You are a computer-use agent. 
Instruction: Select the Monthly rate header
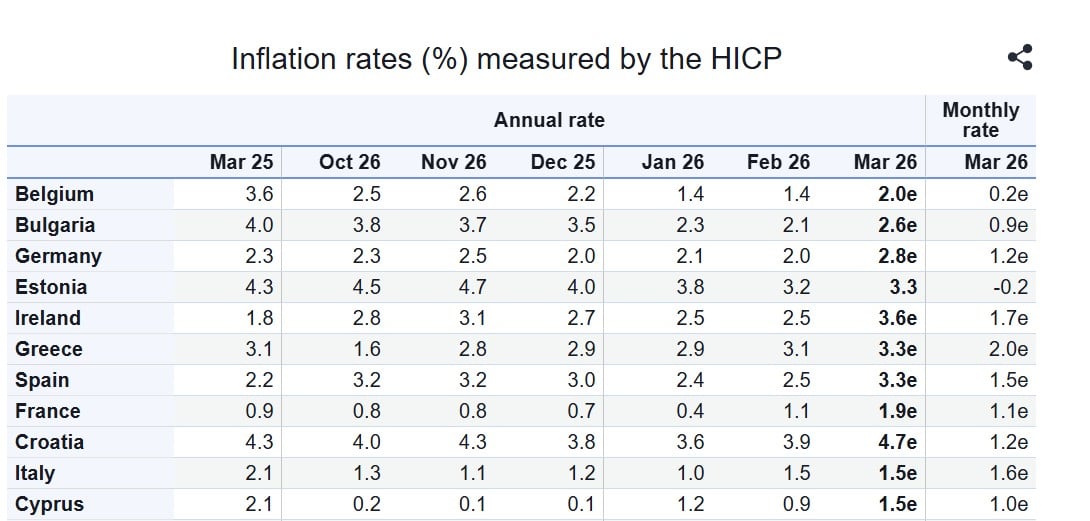980,120
